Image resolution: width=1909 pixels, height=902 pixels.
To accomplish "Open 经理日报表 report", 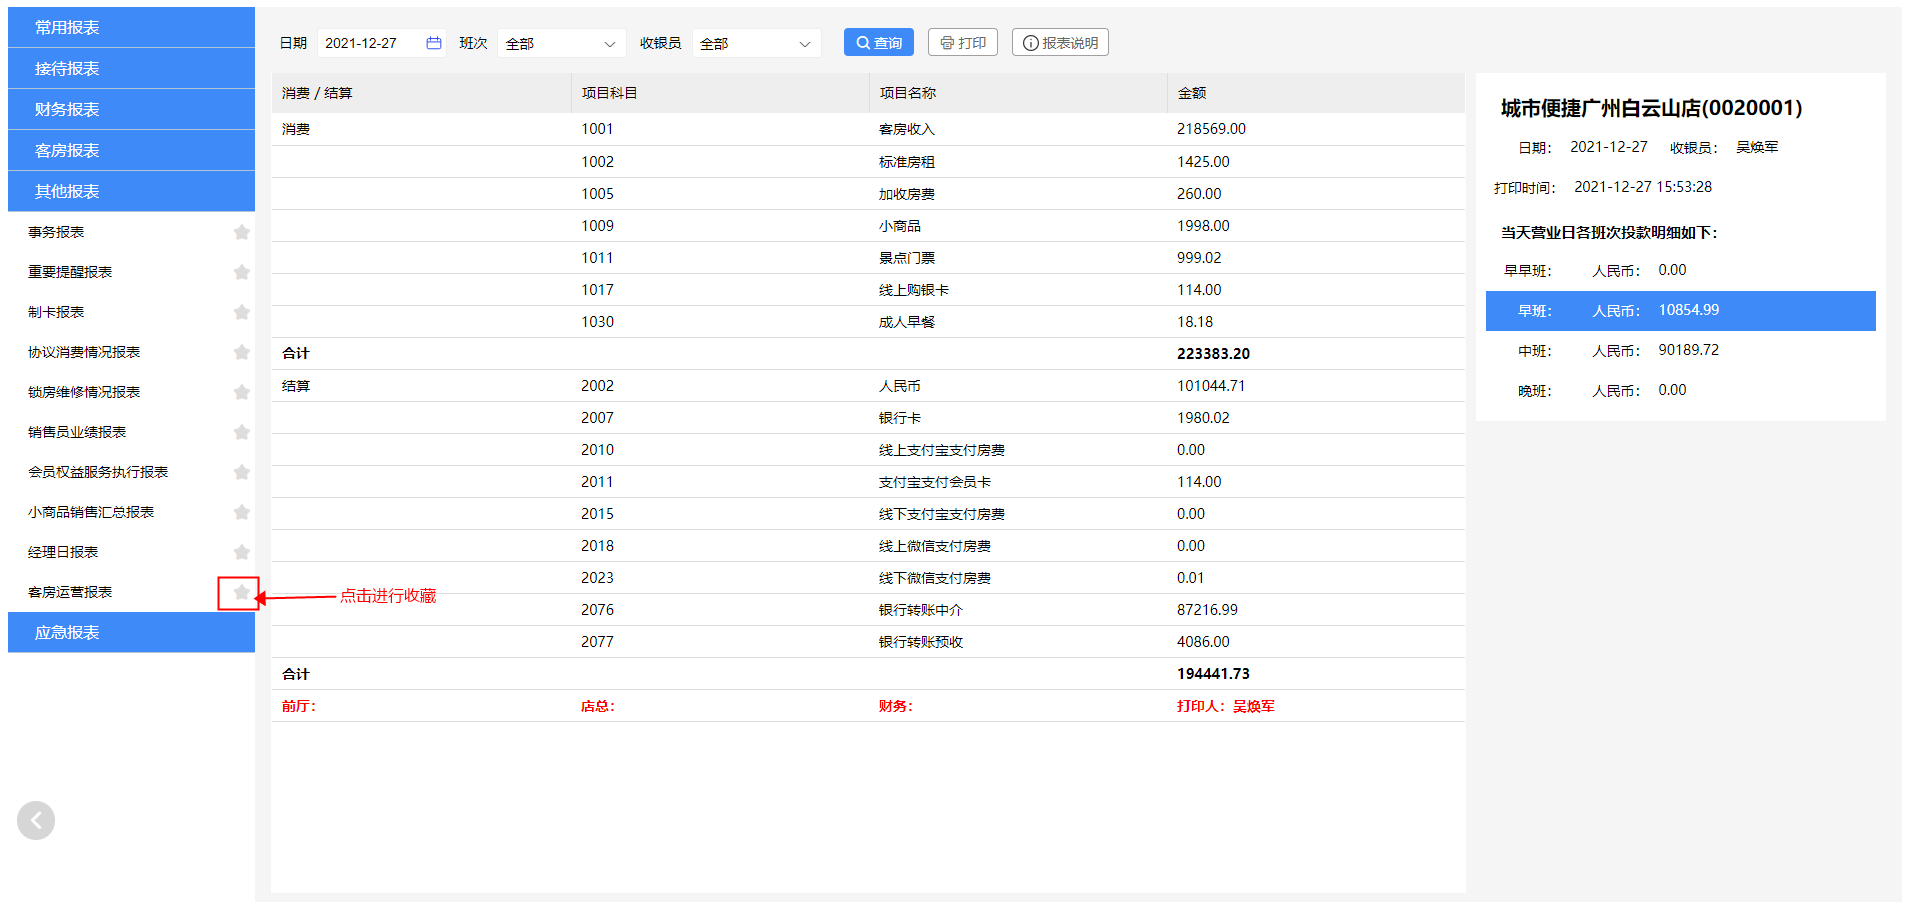I will pyautogui.click(x=63, y=552).
